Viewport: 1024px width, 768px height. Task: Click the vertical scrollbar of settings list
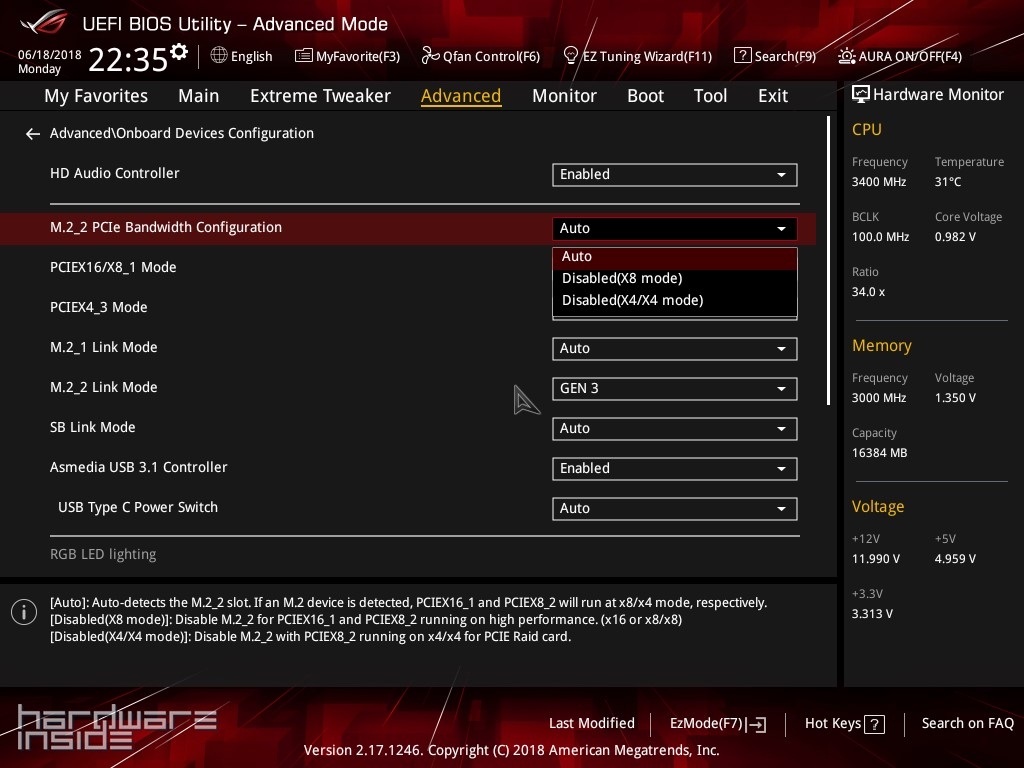[828, 261]
